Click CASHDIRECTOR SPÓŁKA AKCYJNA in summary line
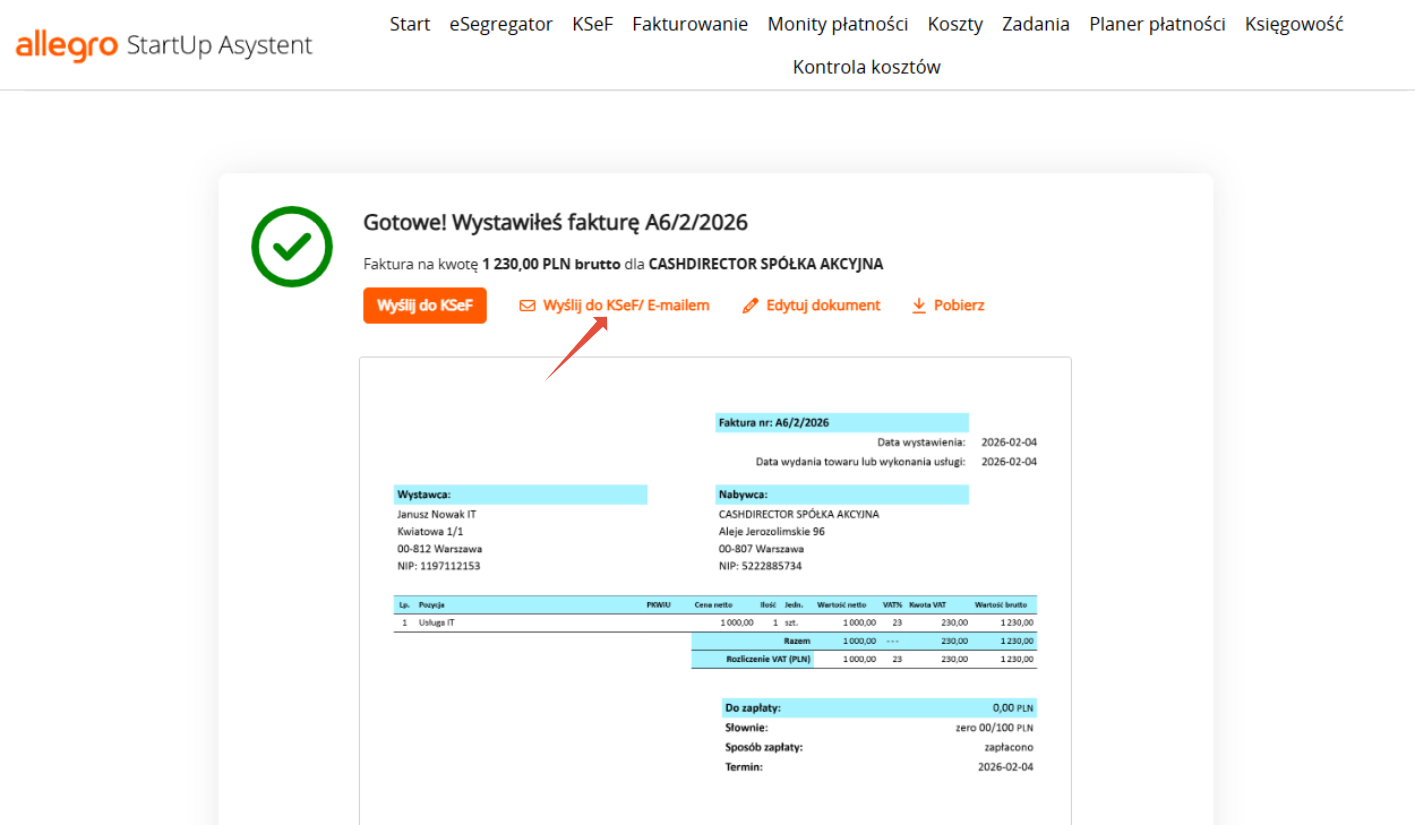 point(766,265)
